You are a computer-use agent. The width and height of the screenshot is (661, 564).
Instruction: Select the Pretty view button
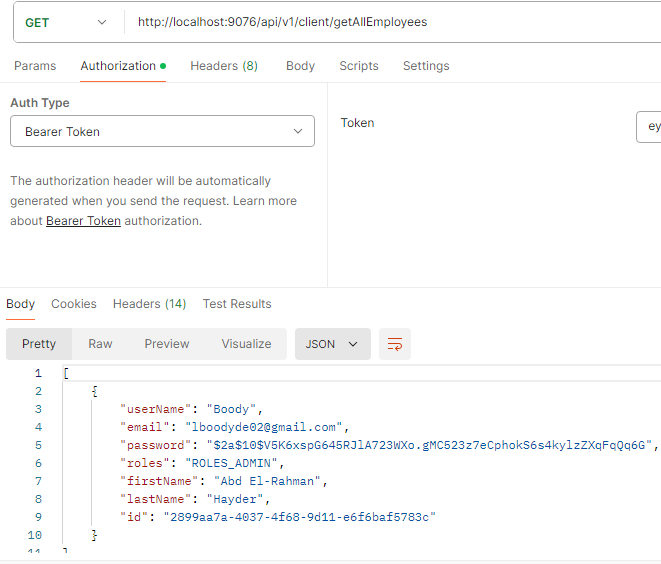39,344
